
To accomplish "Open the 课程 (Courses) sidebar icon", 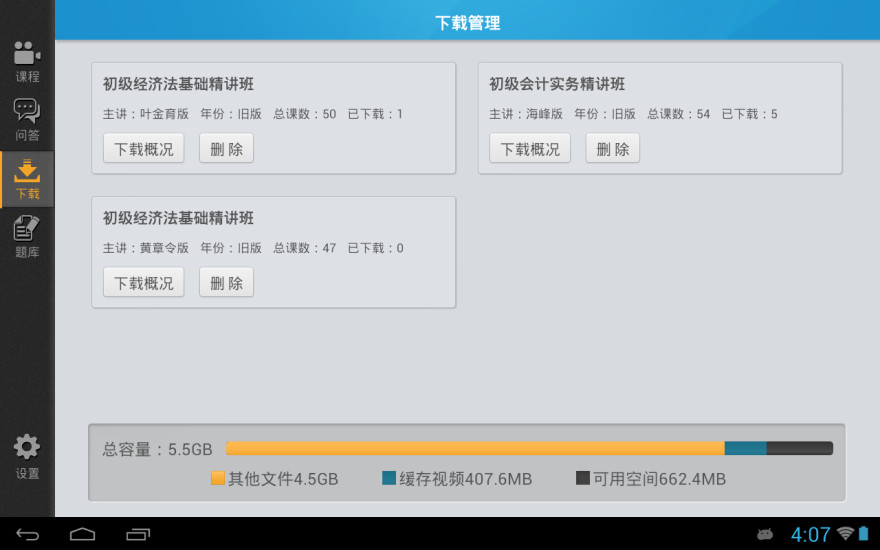I will pyautogui.click(x=27, y=61).
